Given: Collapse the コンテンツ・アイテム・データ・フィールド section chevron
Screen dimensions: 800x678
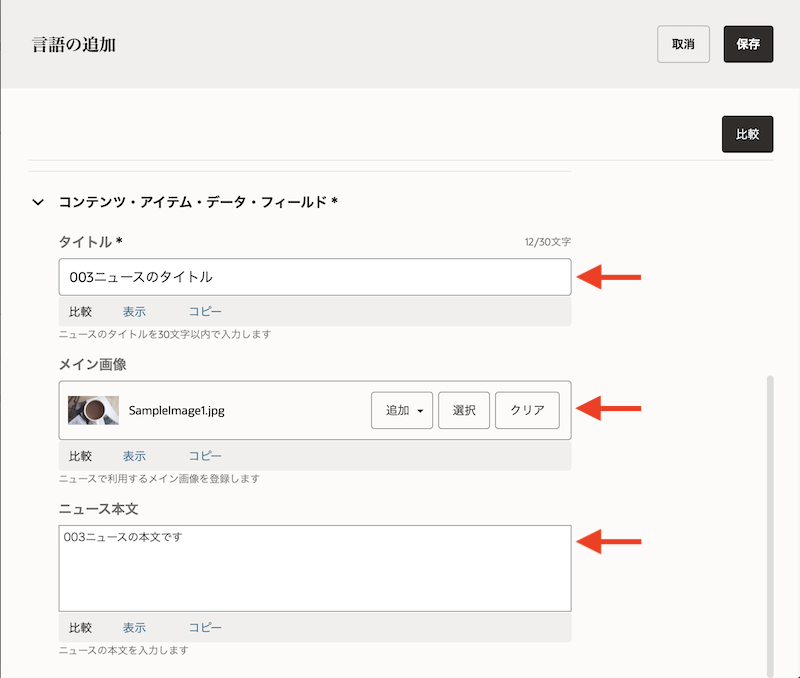Looking at the screenshot, I should (38, 202).
